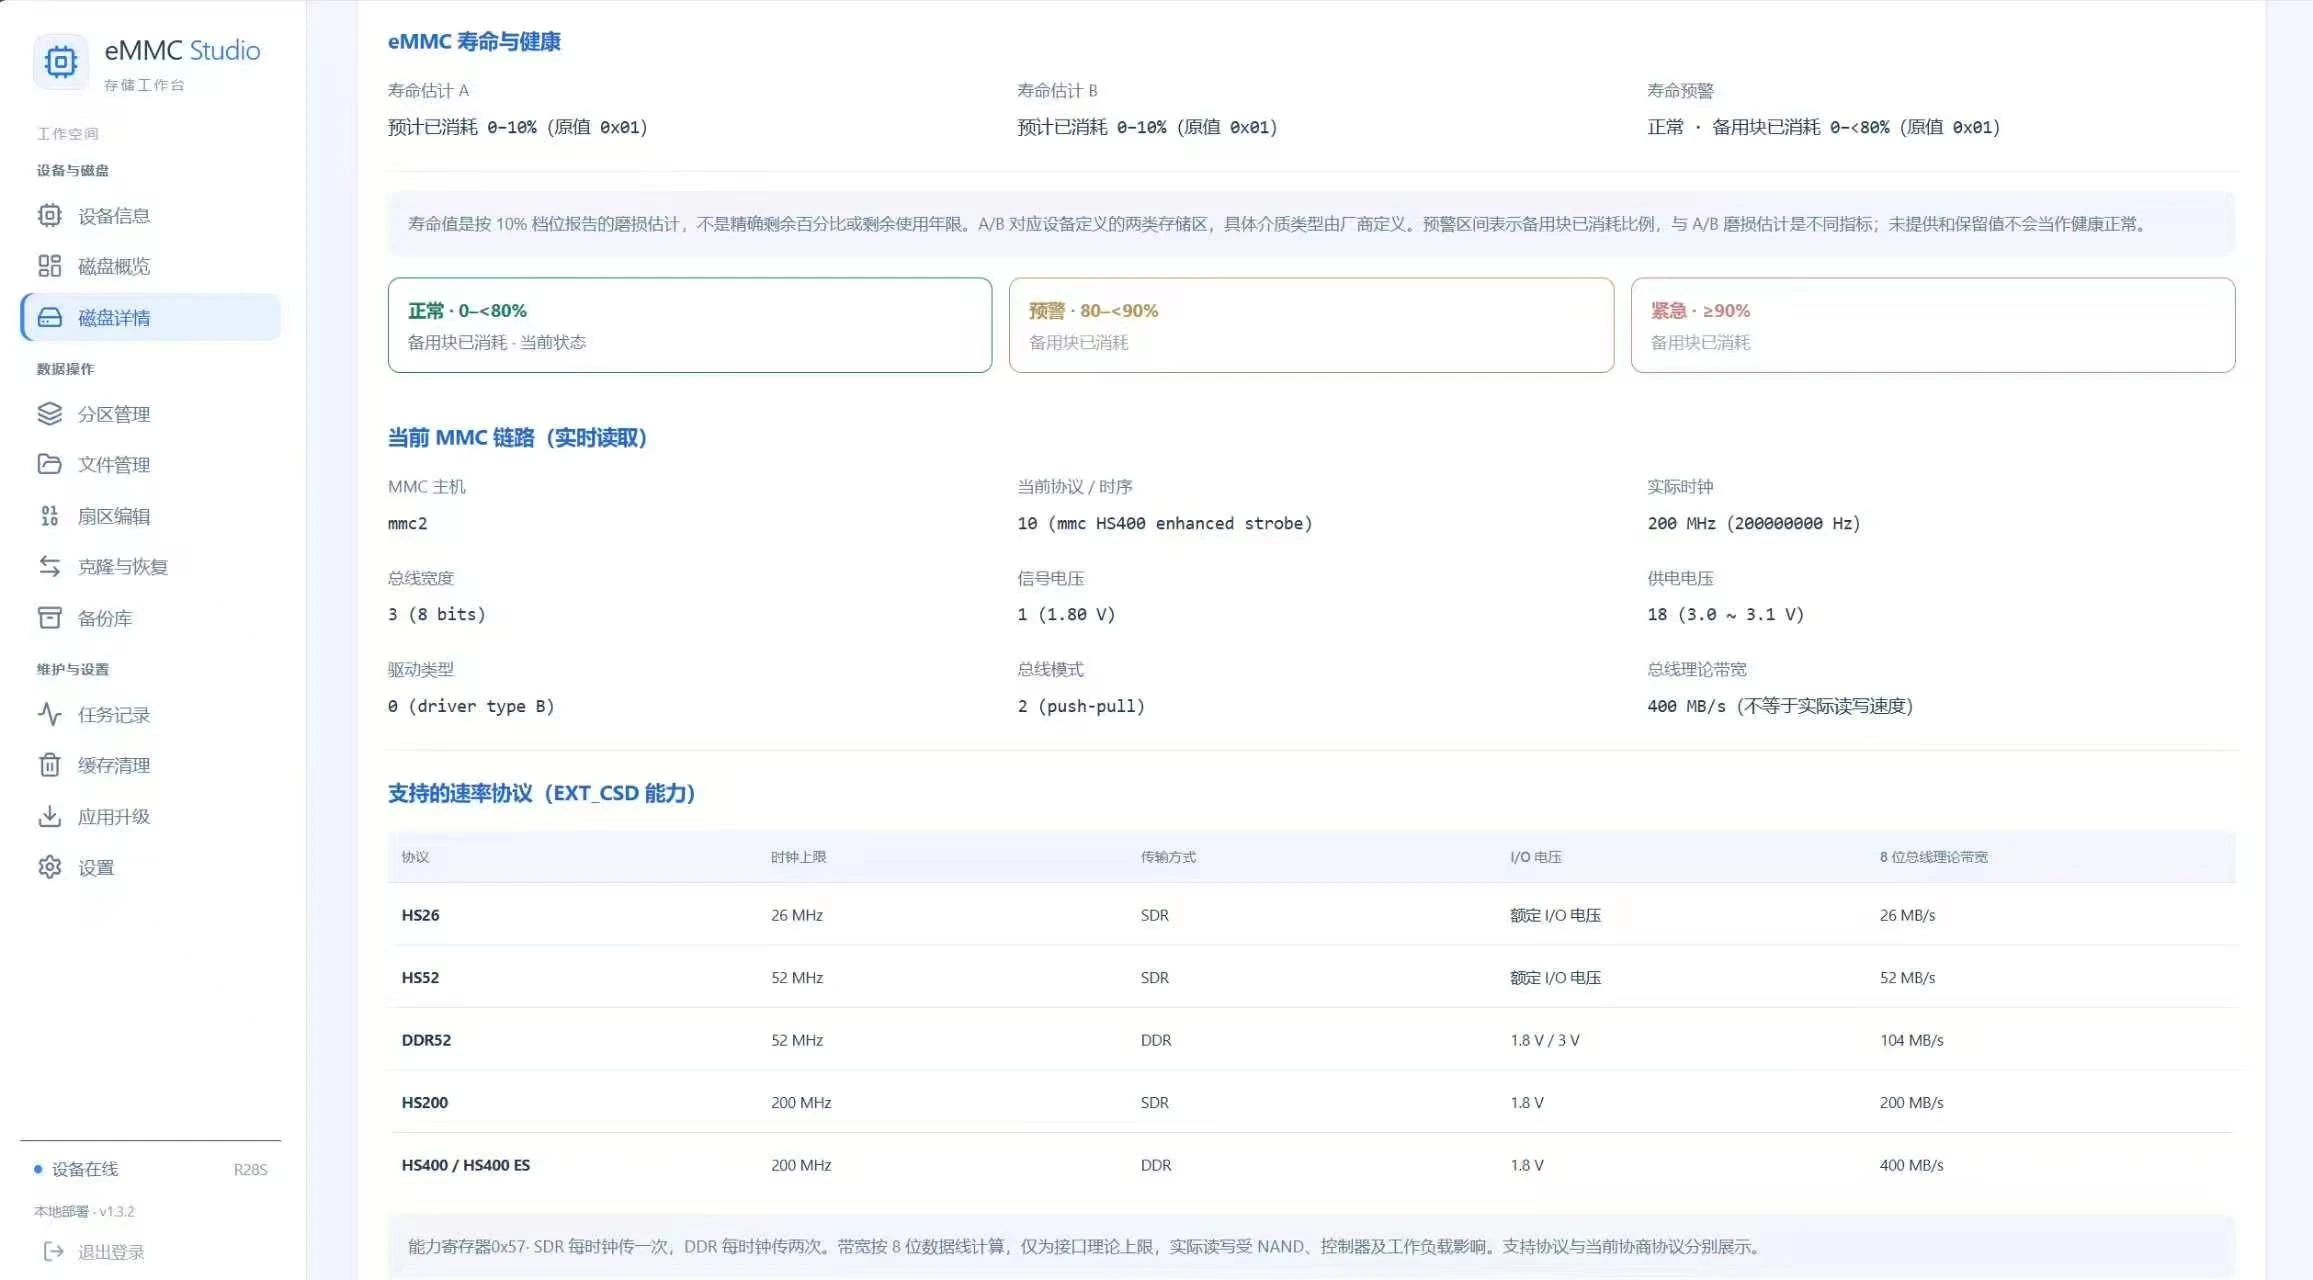The width and height of the screenshot is (2313, 1280).
Task: Click the 200 MHz (200000000 Hz) clock value
Action: 1754,523
